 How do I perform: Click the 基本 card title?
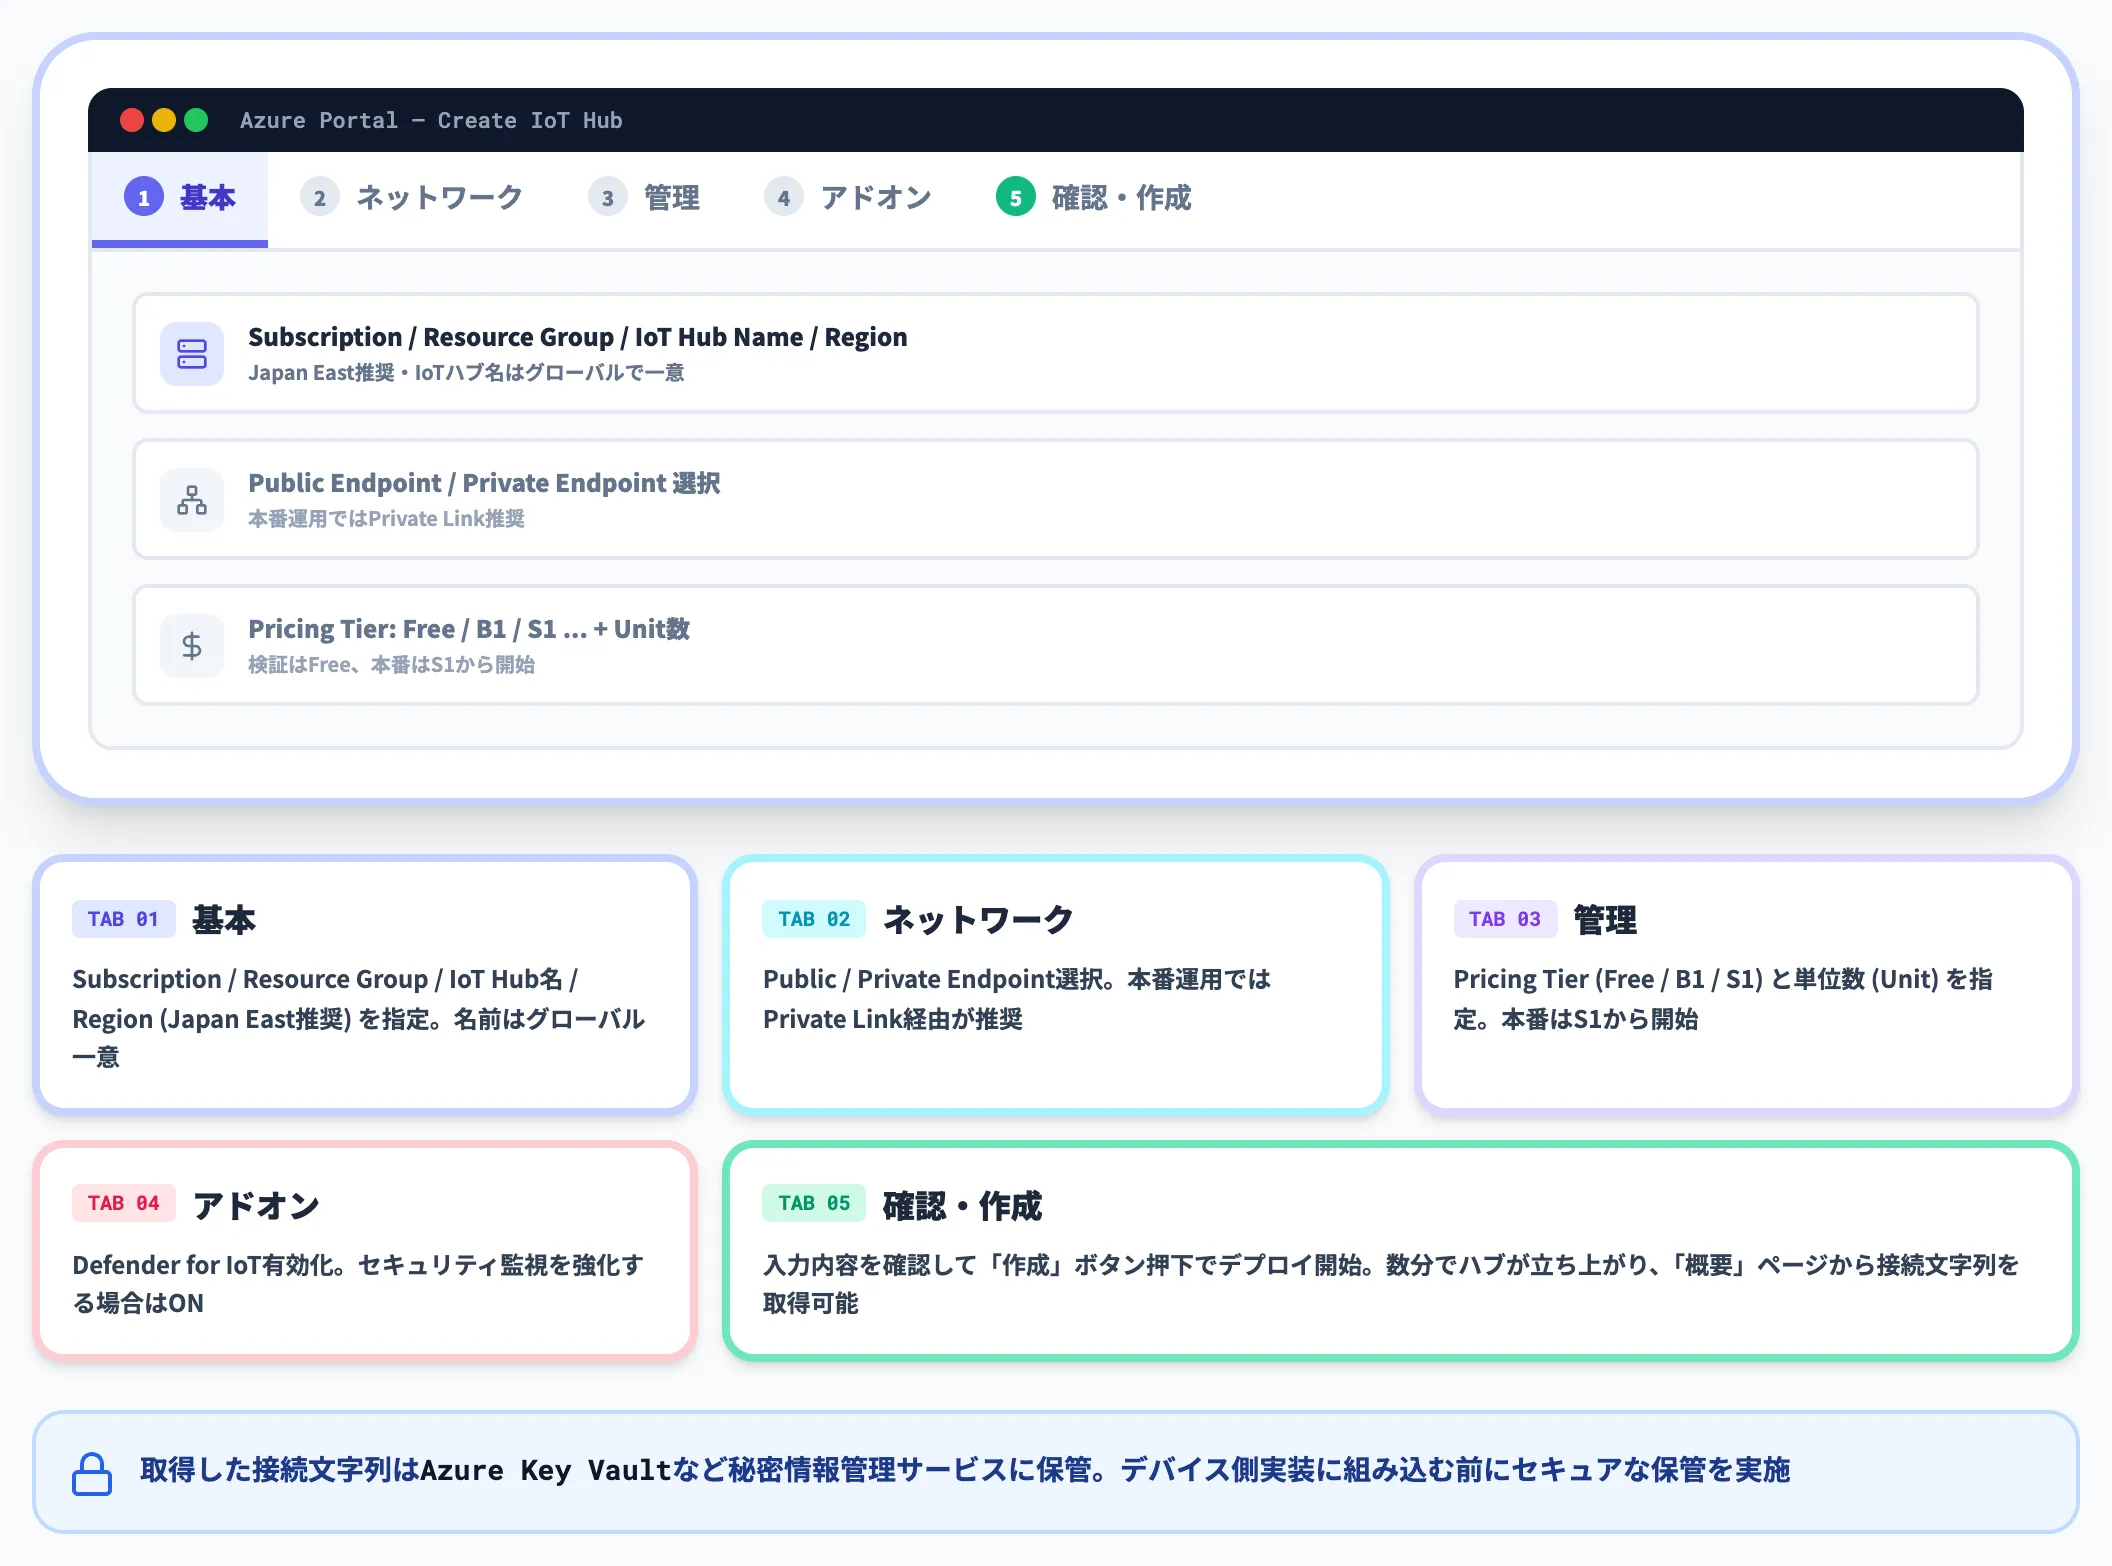coord(224,920)
